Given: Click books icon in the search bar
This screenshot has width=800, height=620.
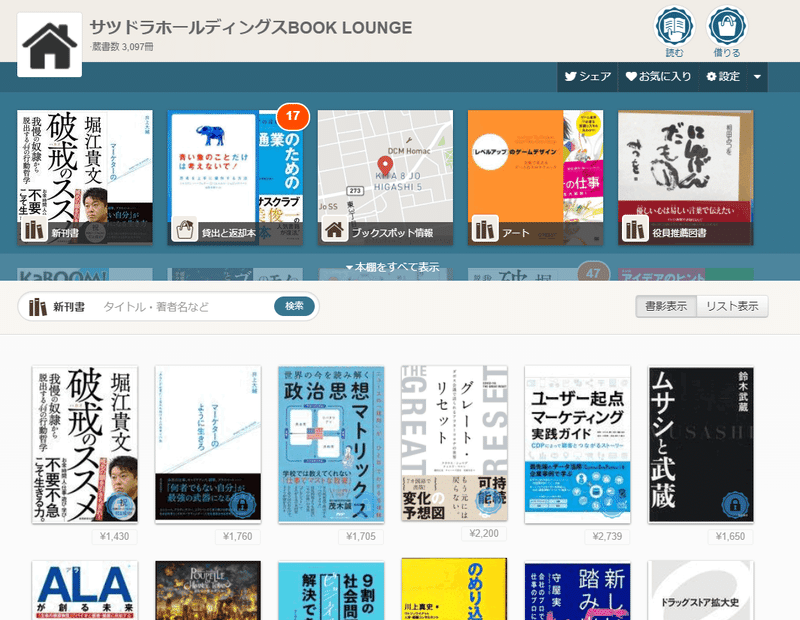Looking at the screenshot, I should pyautogui.click(x=38, y=307).
